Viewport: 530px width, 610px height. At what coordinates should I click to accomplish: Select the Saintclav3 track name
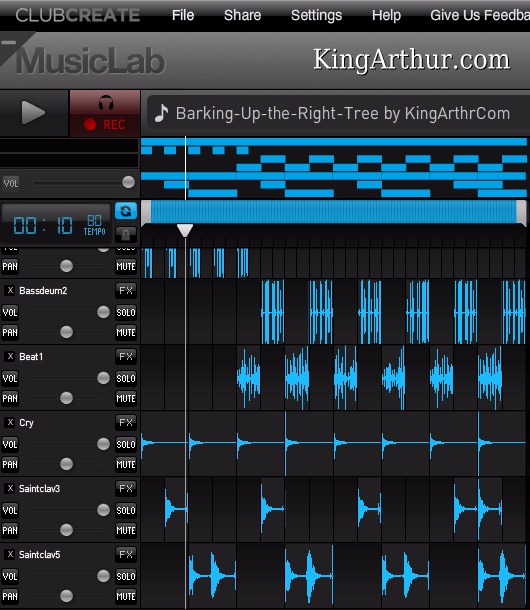coord(40,489)
